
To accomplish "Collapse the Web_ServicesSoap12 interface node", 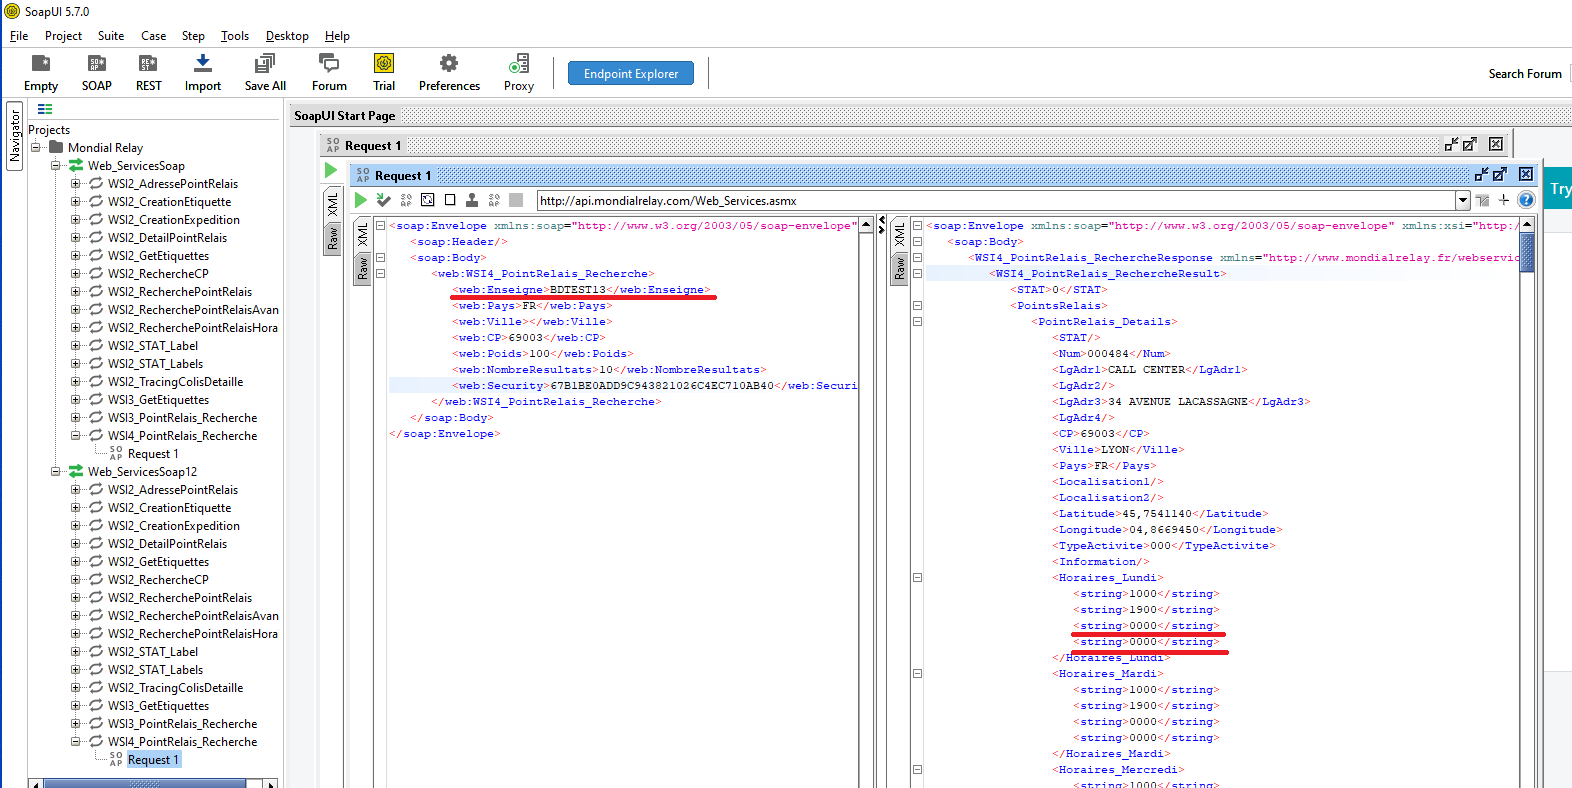I will [56, 471].
